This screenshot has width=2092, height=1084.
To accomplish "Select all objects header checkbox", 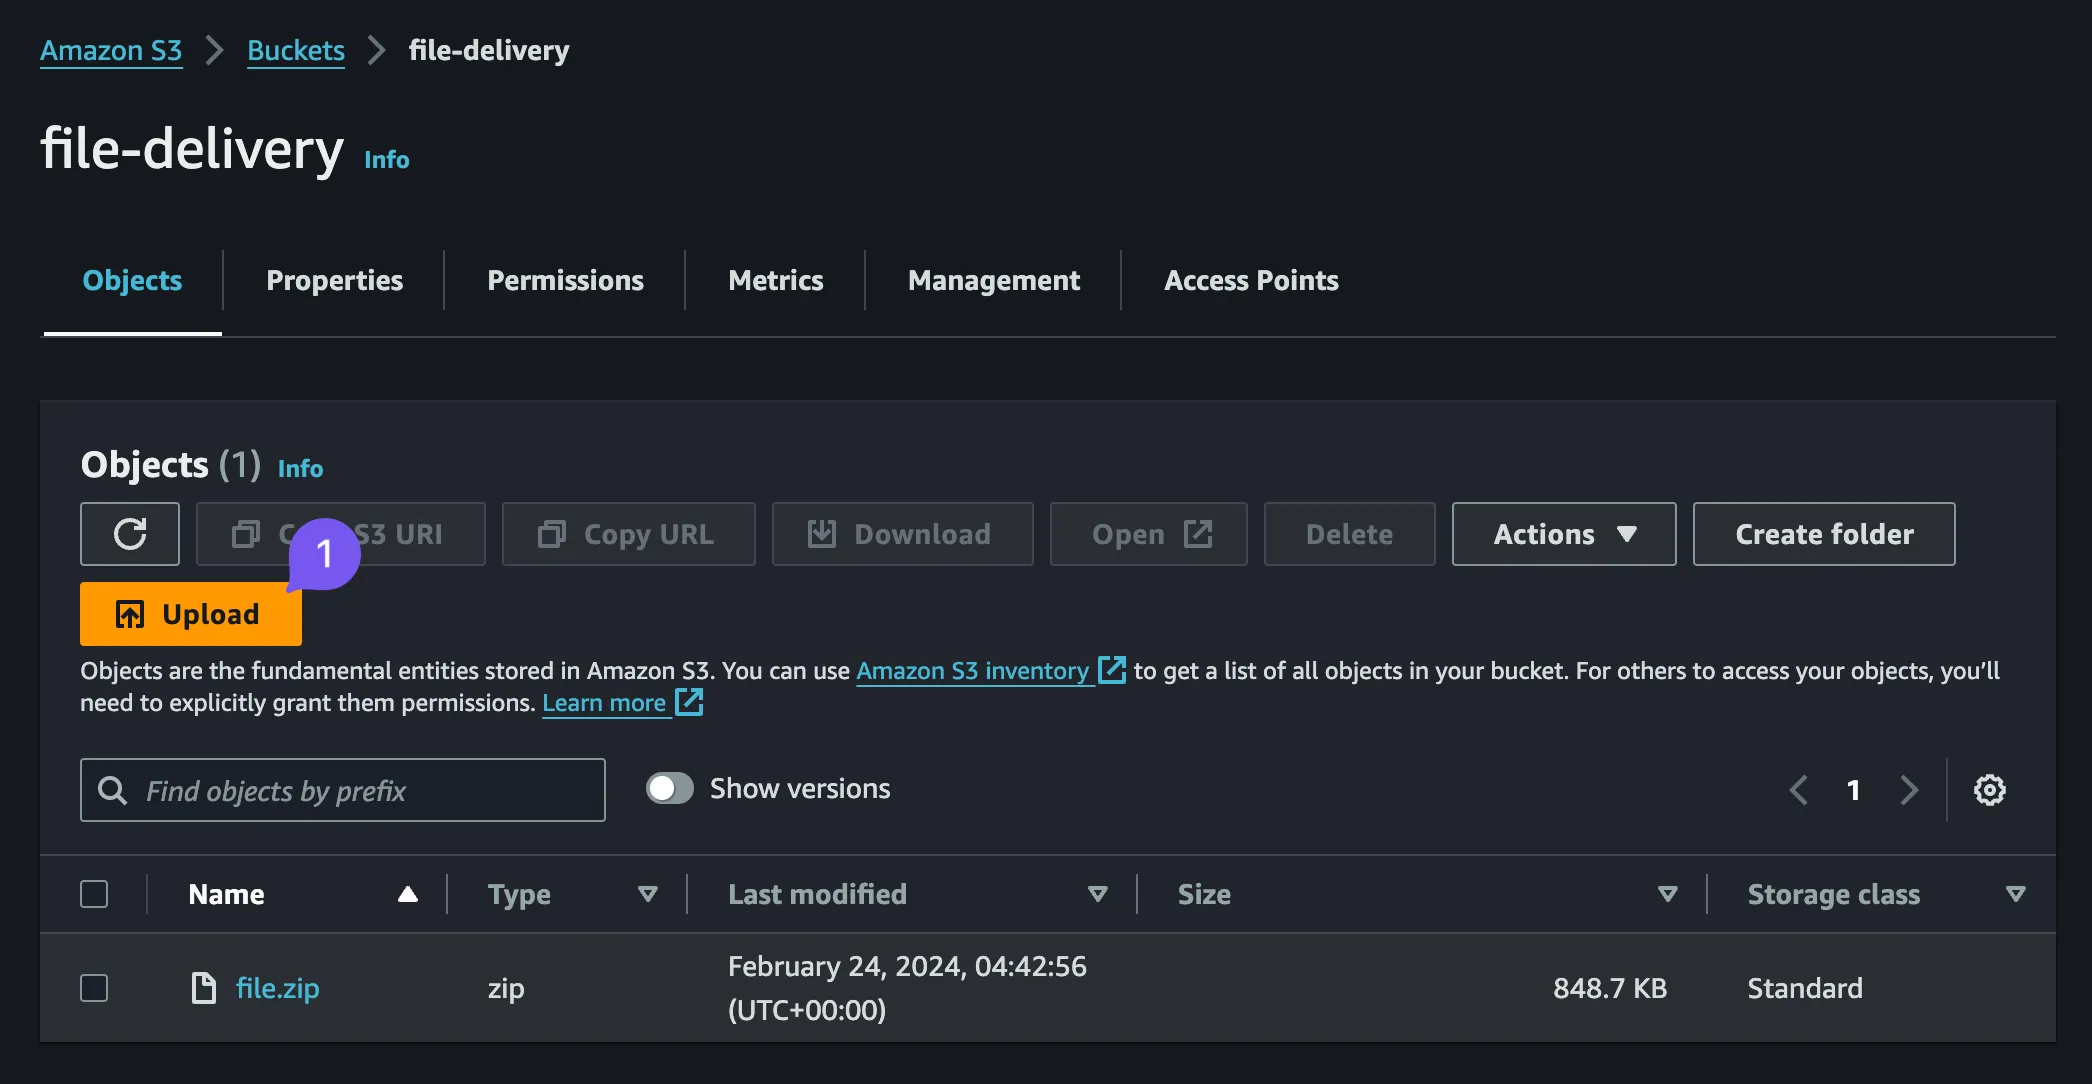I will (94, 894).
